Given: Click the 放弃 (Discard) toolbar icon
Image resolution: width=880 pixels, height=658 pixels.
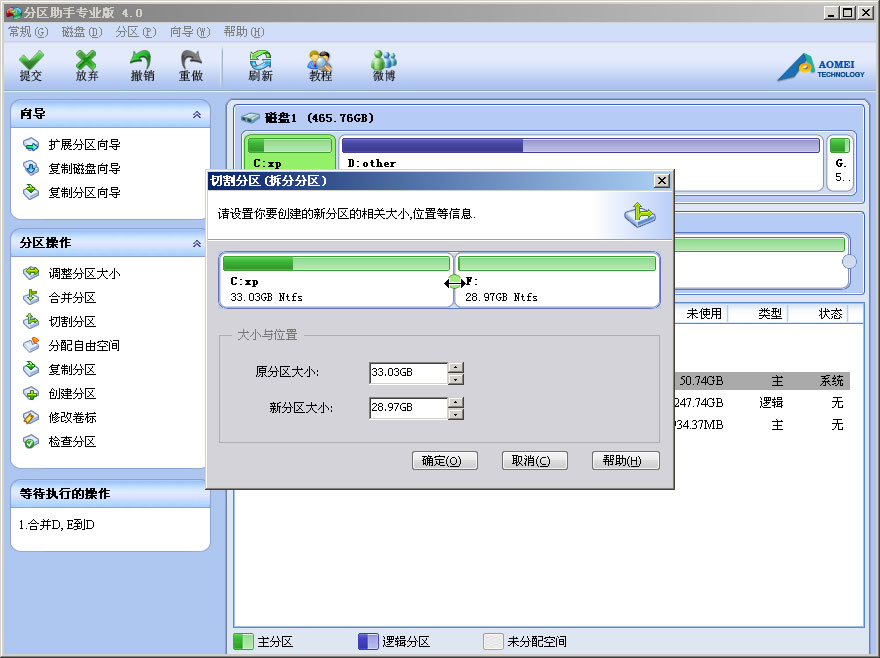Looking at the screenshot, I should 87,66.
